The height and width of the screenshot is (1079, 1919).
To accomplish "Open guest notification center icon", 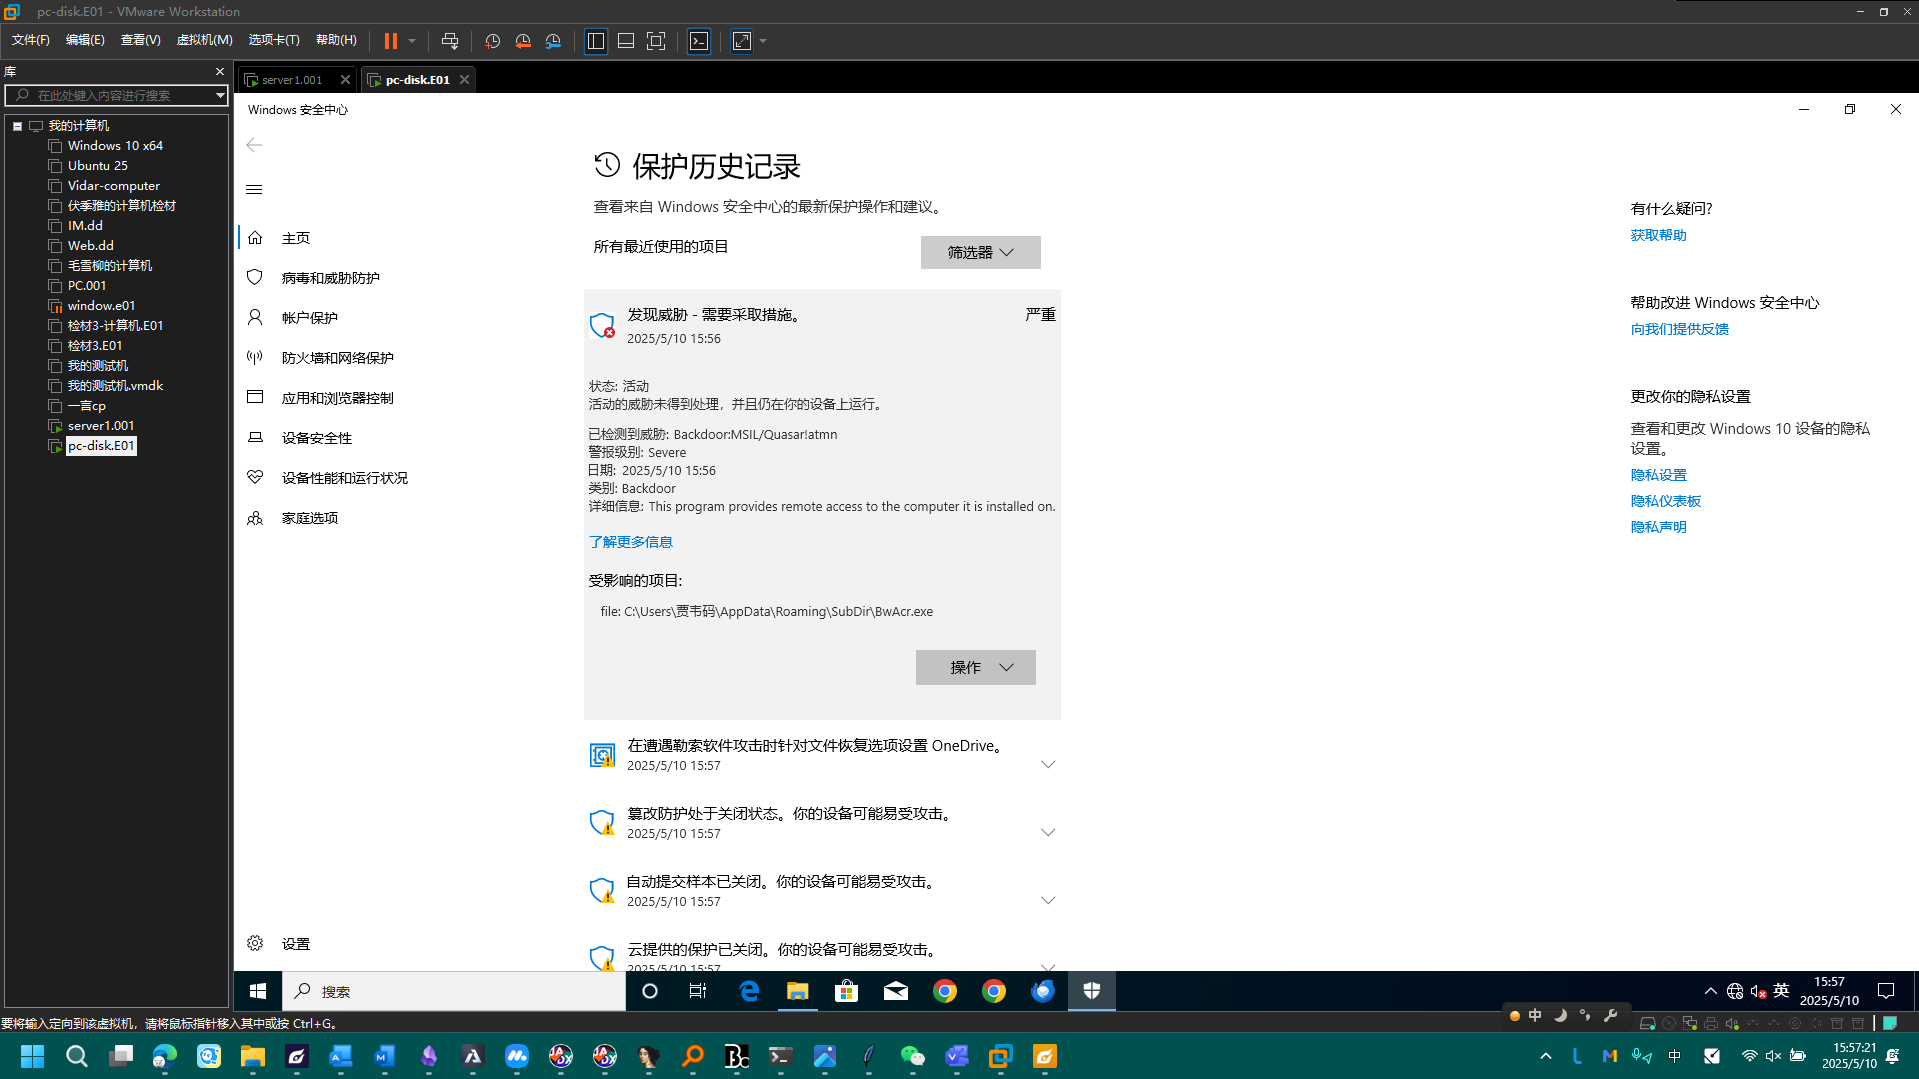I will 1886,991.
